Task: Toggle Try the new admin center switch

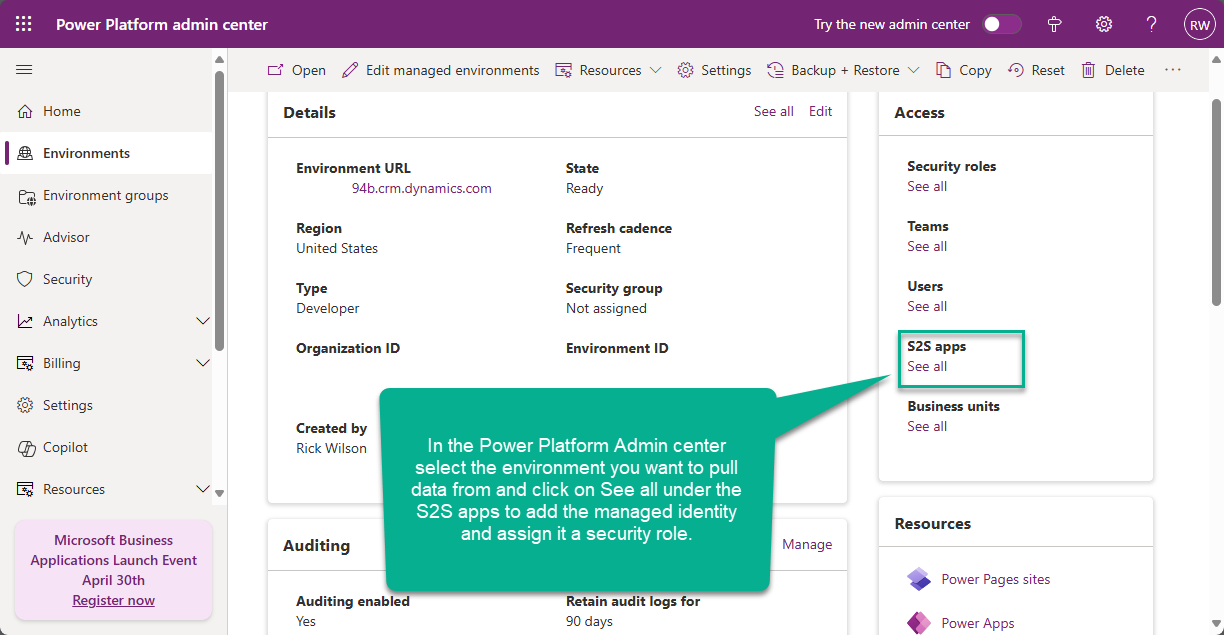Action: 1002,24
